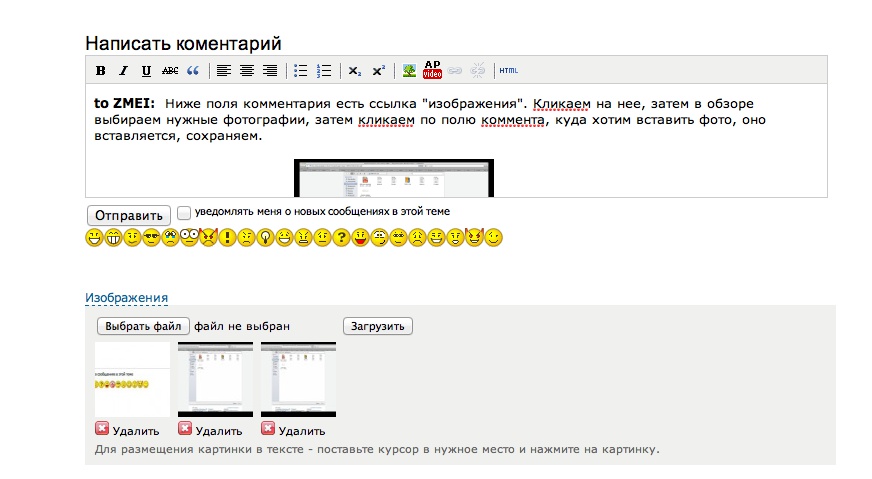Insert the first uploaded thumbnail with smileys

132,379
